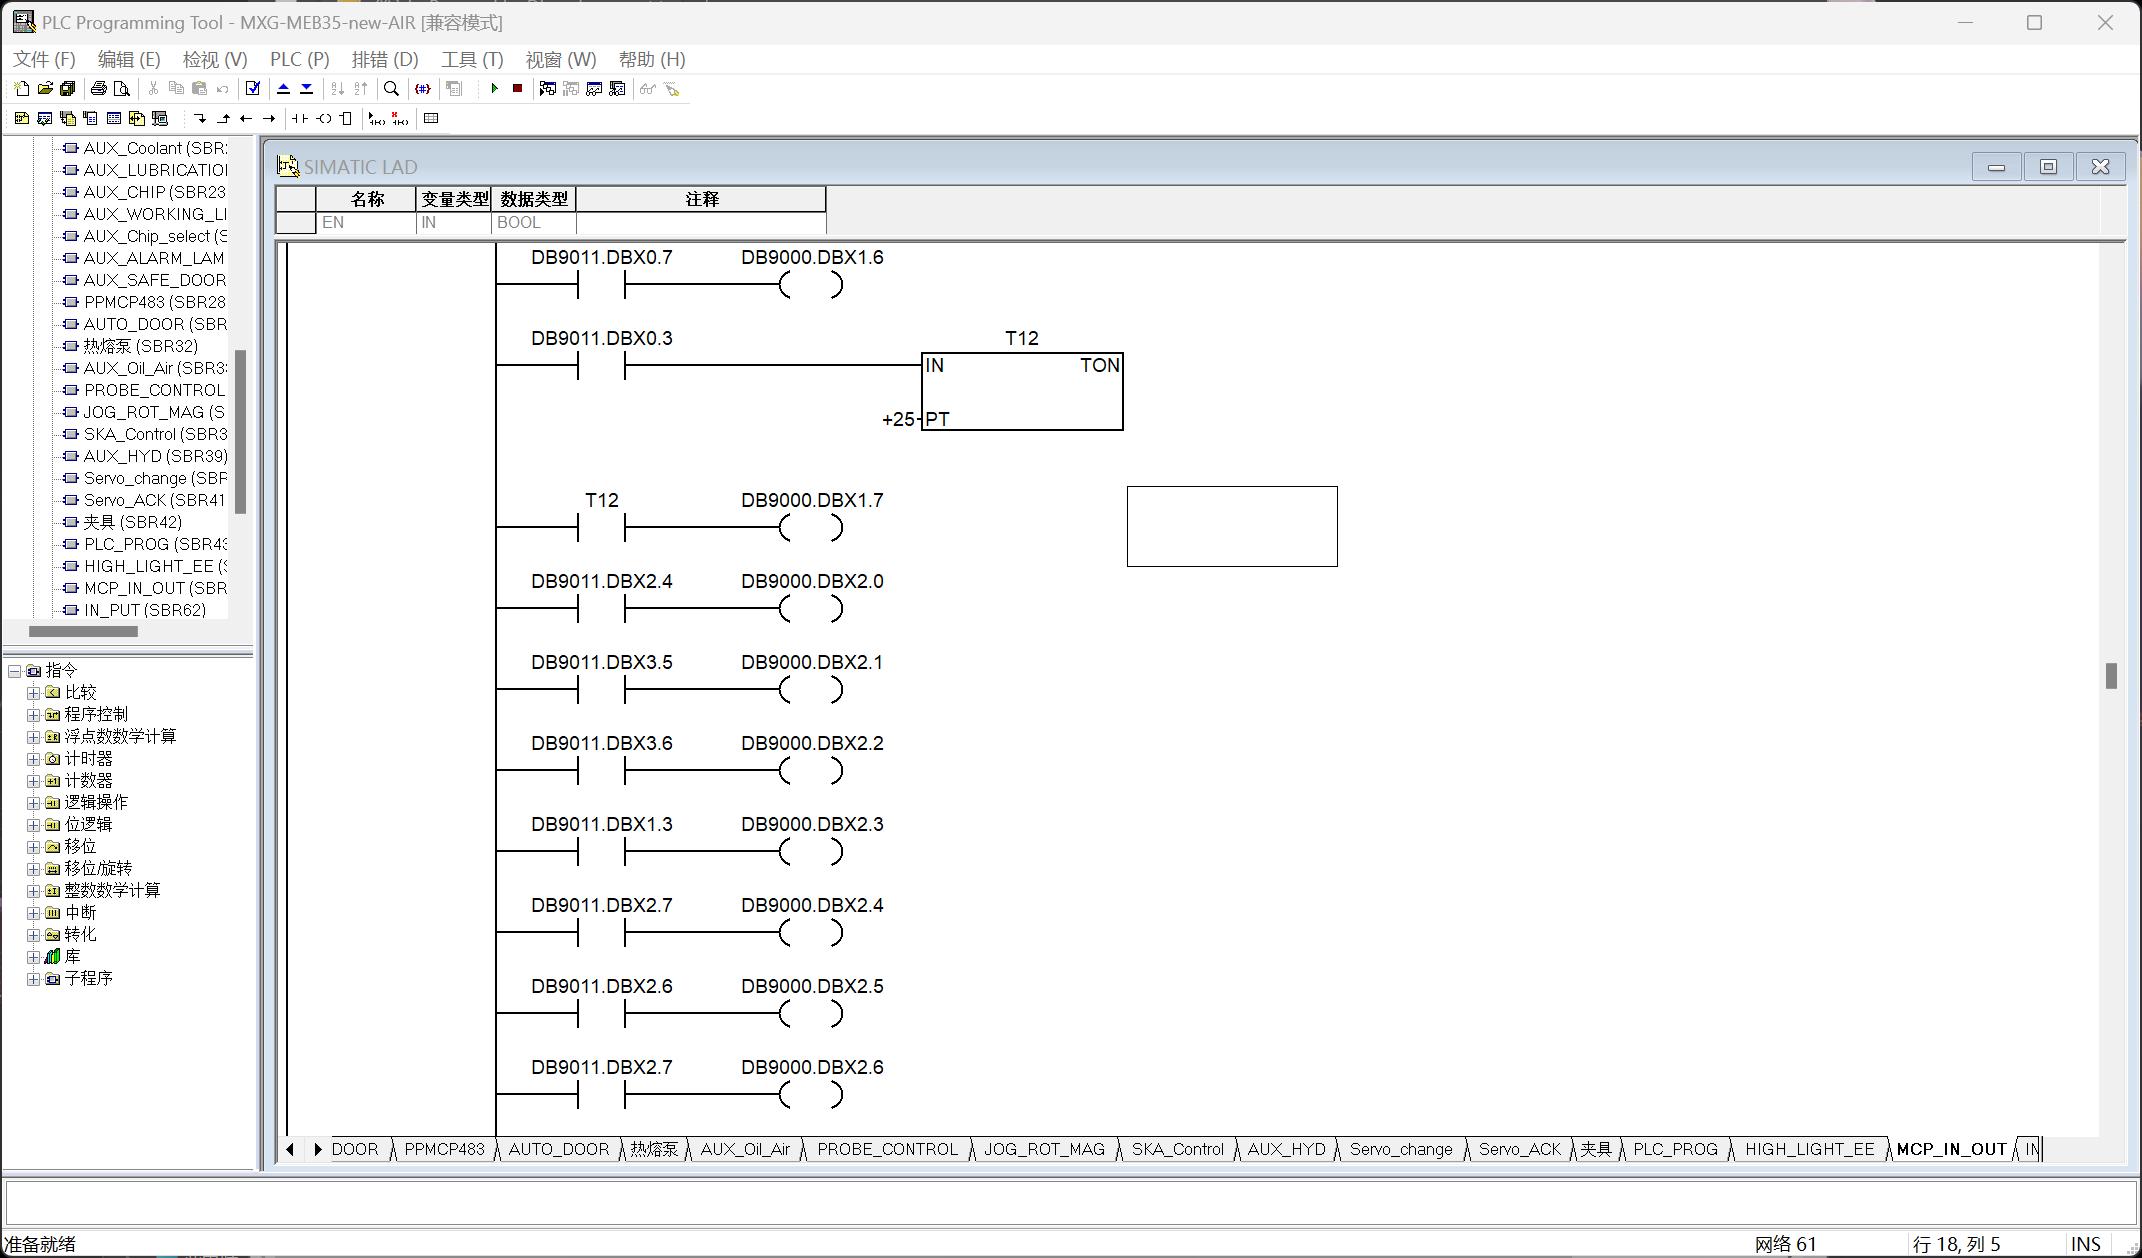
Task: Switch to the 热熔泵 tab
Action: [x=654, y=1150]
